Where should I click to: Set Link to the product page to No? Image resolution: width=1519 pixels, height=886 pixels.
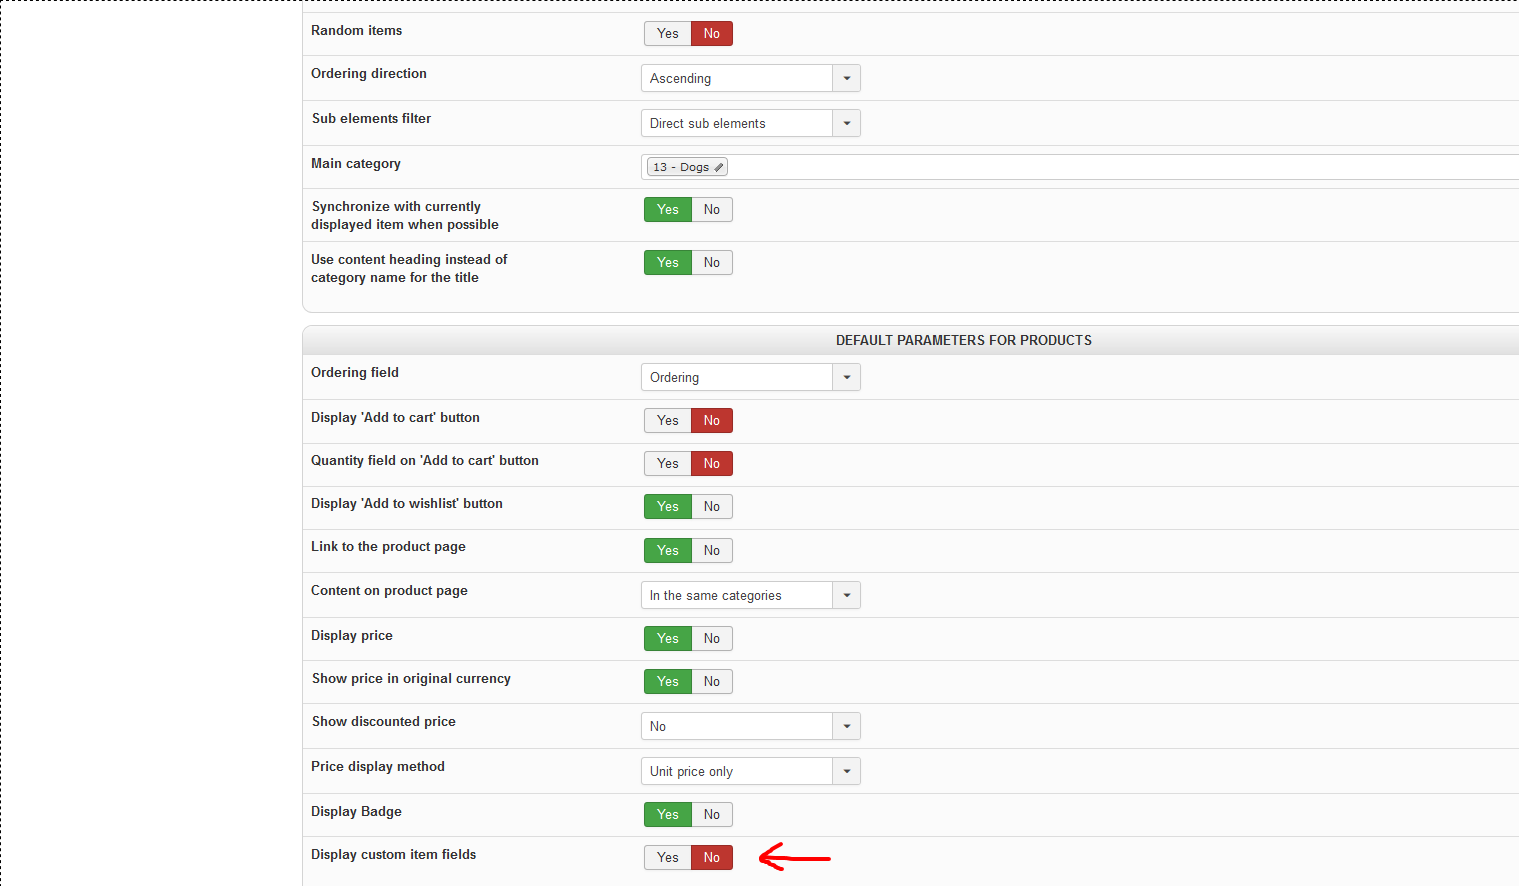click(712, 551)
